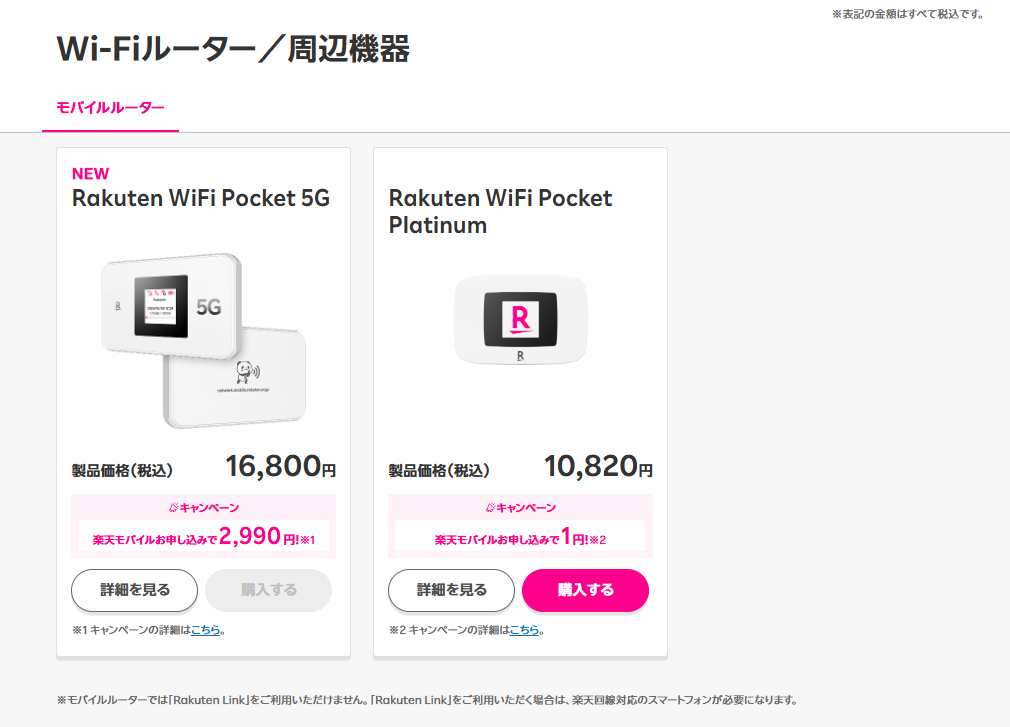Click the 2,990円 campaign banner

click(x=203, y=537)
